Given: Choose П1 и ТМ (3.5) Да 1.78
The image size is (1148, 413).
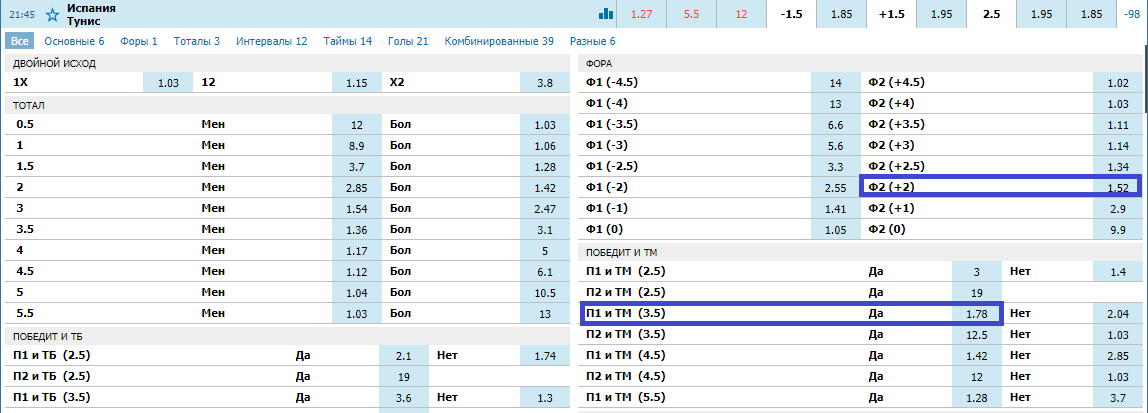Looking at the screenshot, I should click(x=977, y=314).
